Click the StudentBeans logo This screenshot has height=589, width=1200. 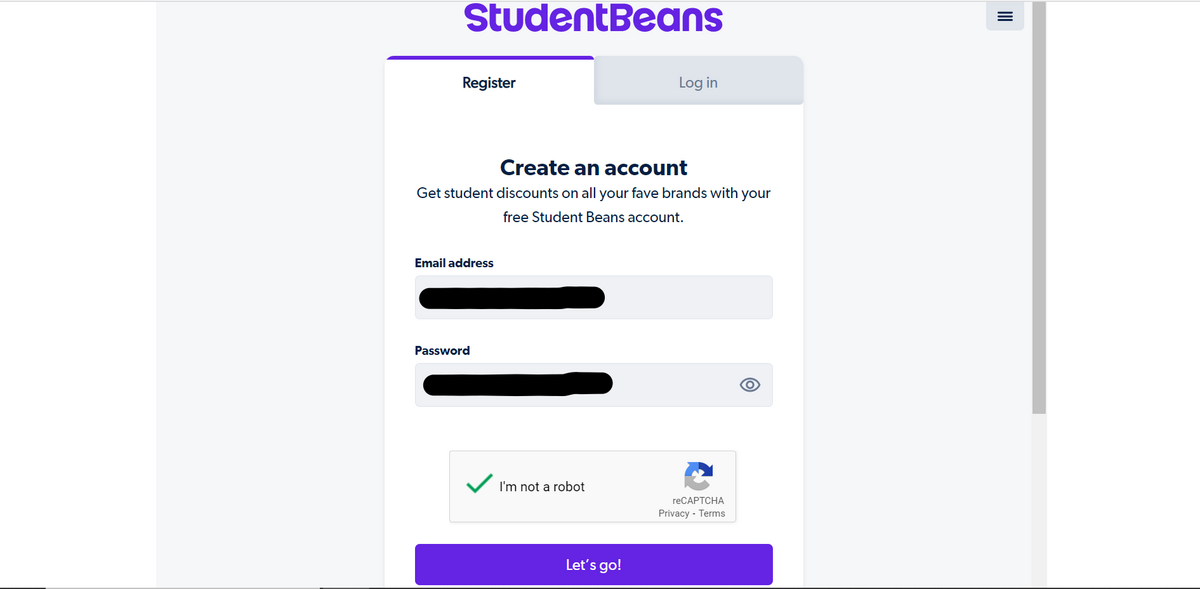point(594,18)
